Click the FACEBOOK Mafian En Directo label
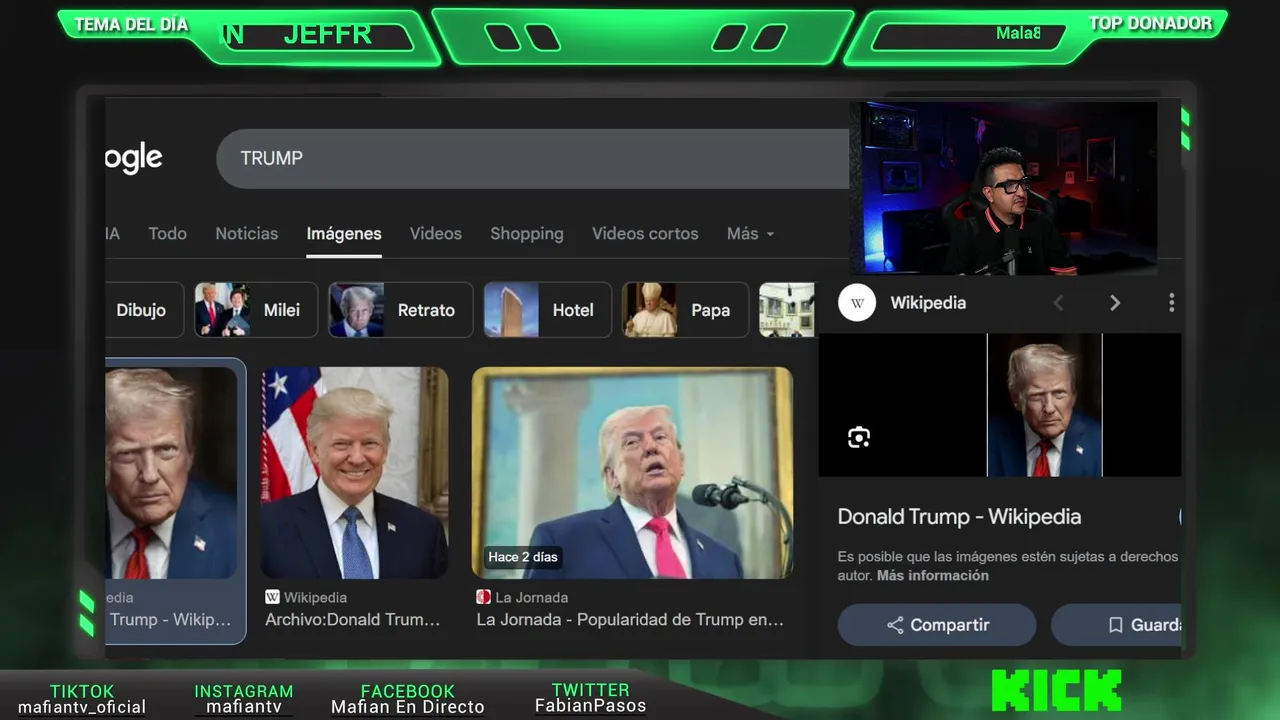Image resolution: width=1280 pixels, height=720 pixels. click(x=408, y=699)
